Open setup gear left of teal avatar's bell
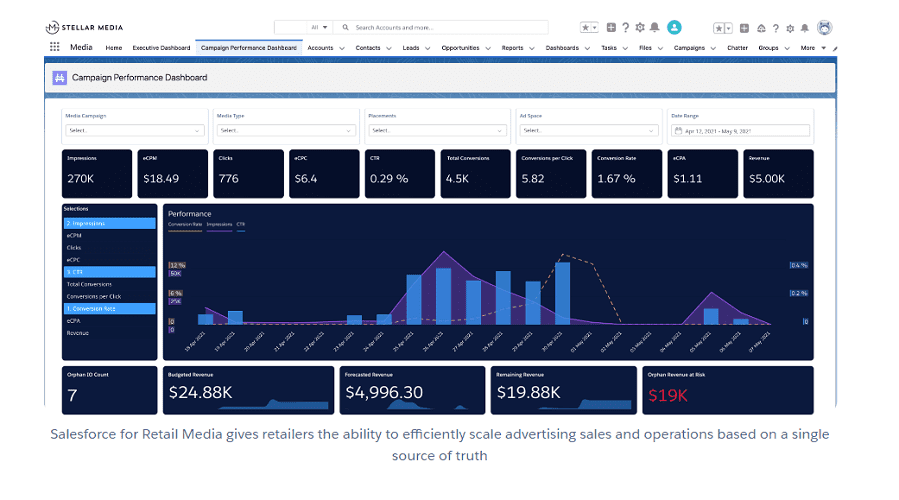899x500 pixels. point(640,27)
